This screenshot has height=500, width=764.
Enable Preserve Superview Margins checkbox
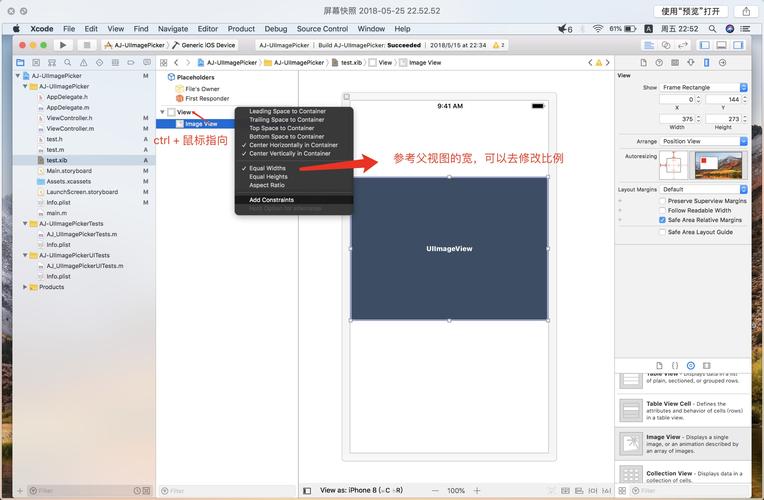662,201
